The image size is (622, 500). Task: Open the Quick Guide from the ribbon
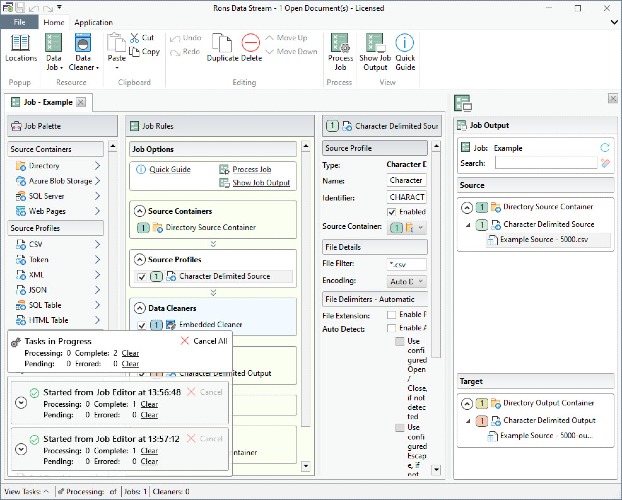tap(405, 52)
